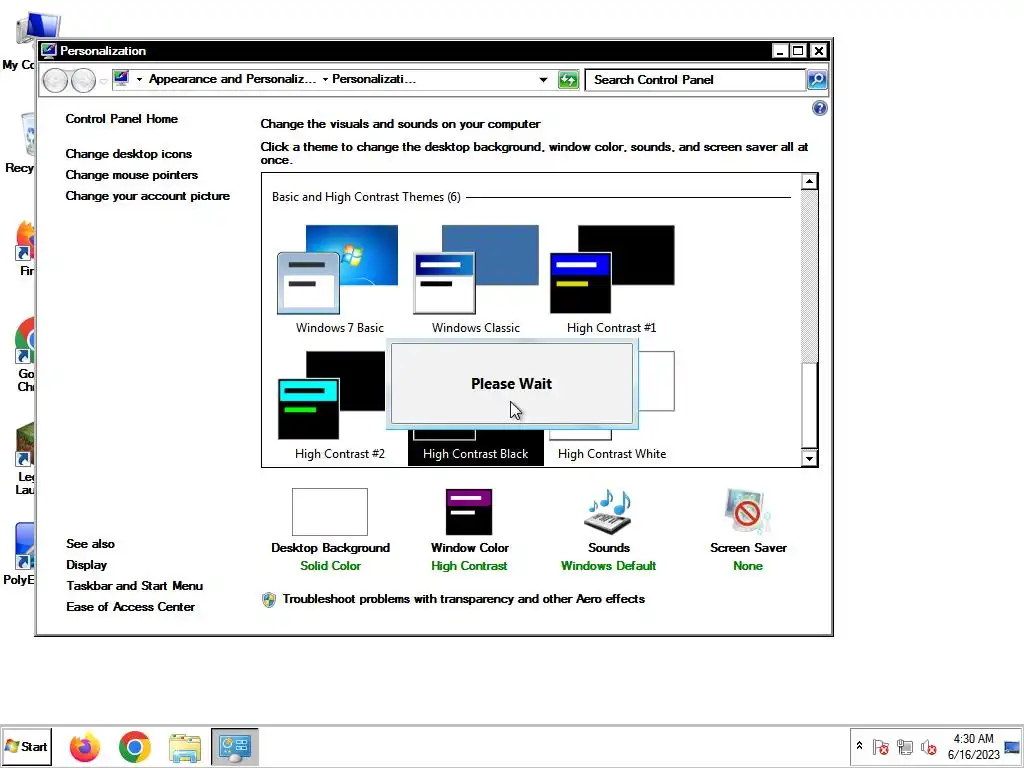Click the Please Wait dialog
Viewport: 1024px width, 768px height.
pos(512,383)
